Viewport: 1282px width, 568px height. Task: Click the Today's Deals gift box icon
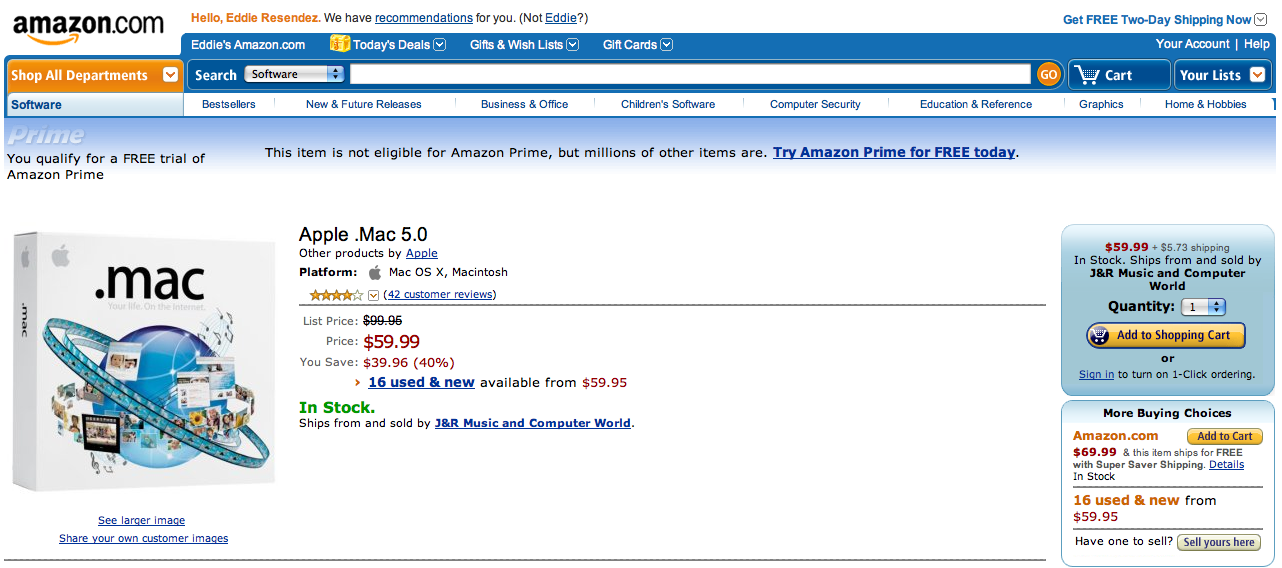pyautogui.click(x=340, y=44)
